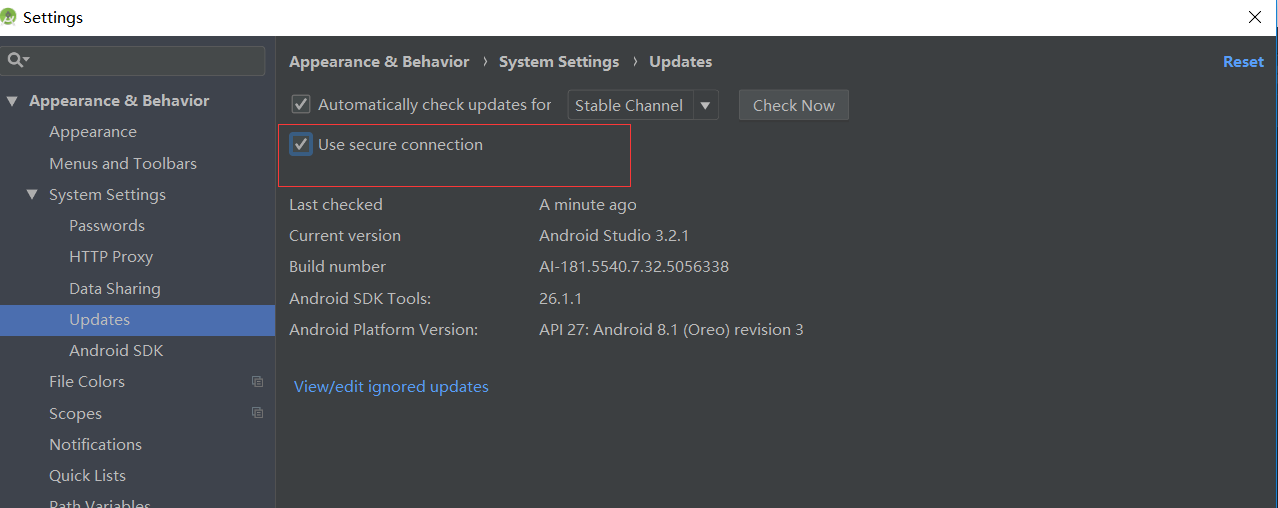Click the search magnifier icon in settings
Viewport: 1278px width, 508px height.
[17, 61]
